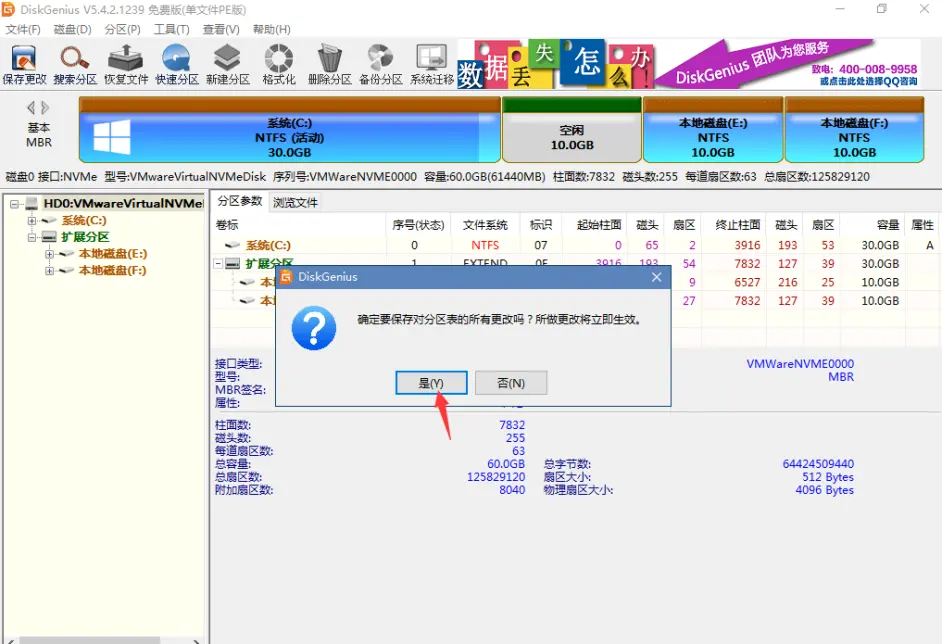
Task: Start the 系统迁移 system migration tool
Action: [432, 65]
